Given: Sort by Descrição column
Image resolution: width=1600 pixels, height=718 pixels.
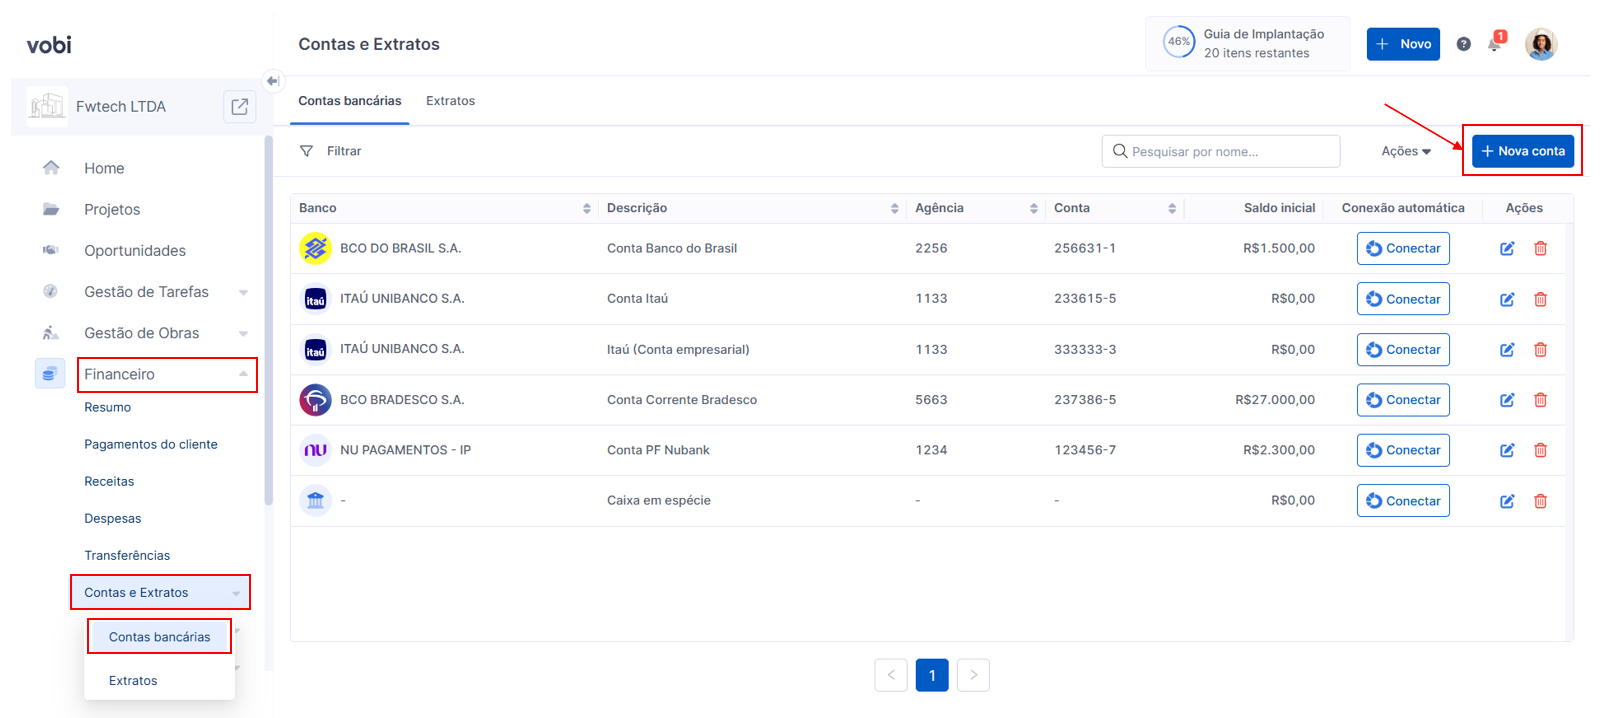Looking at the screenshot, I should pos(894,208).
